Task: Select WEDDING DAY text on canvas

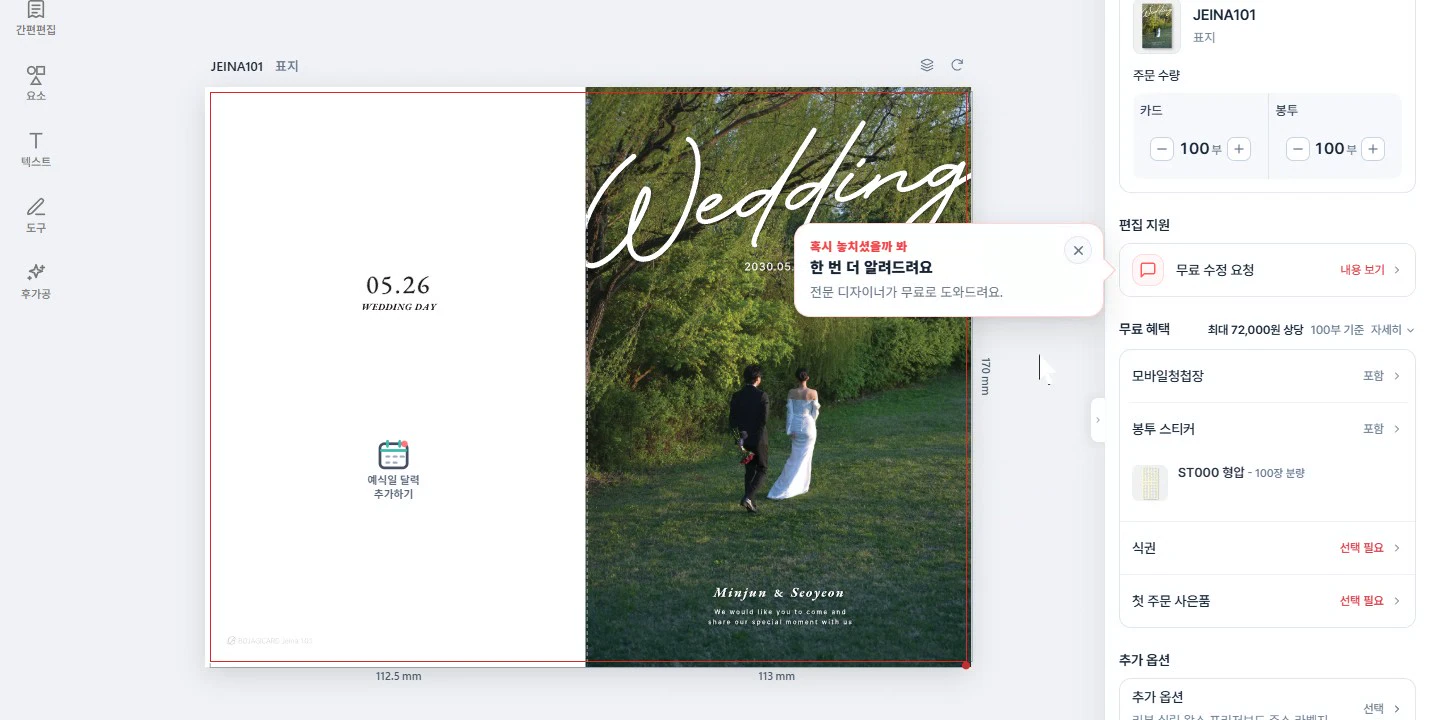Action: [x=399, y=307]
